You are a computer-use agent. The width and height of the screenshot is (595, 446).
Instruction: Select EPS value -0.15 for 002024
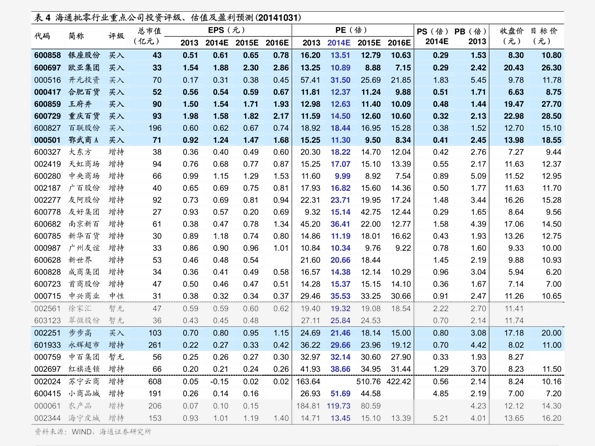click(x=219, y=381)
